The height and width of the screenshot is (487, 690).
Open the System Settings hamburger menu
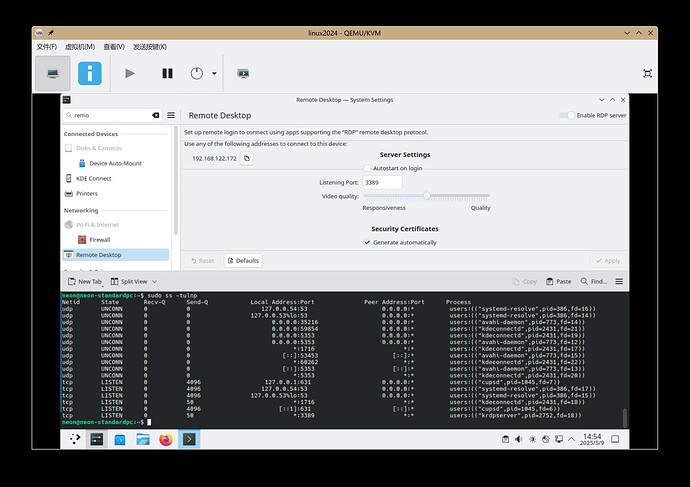tap(171, 115)
